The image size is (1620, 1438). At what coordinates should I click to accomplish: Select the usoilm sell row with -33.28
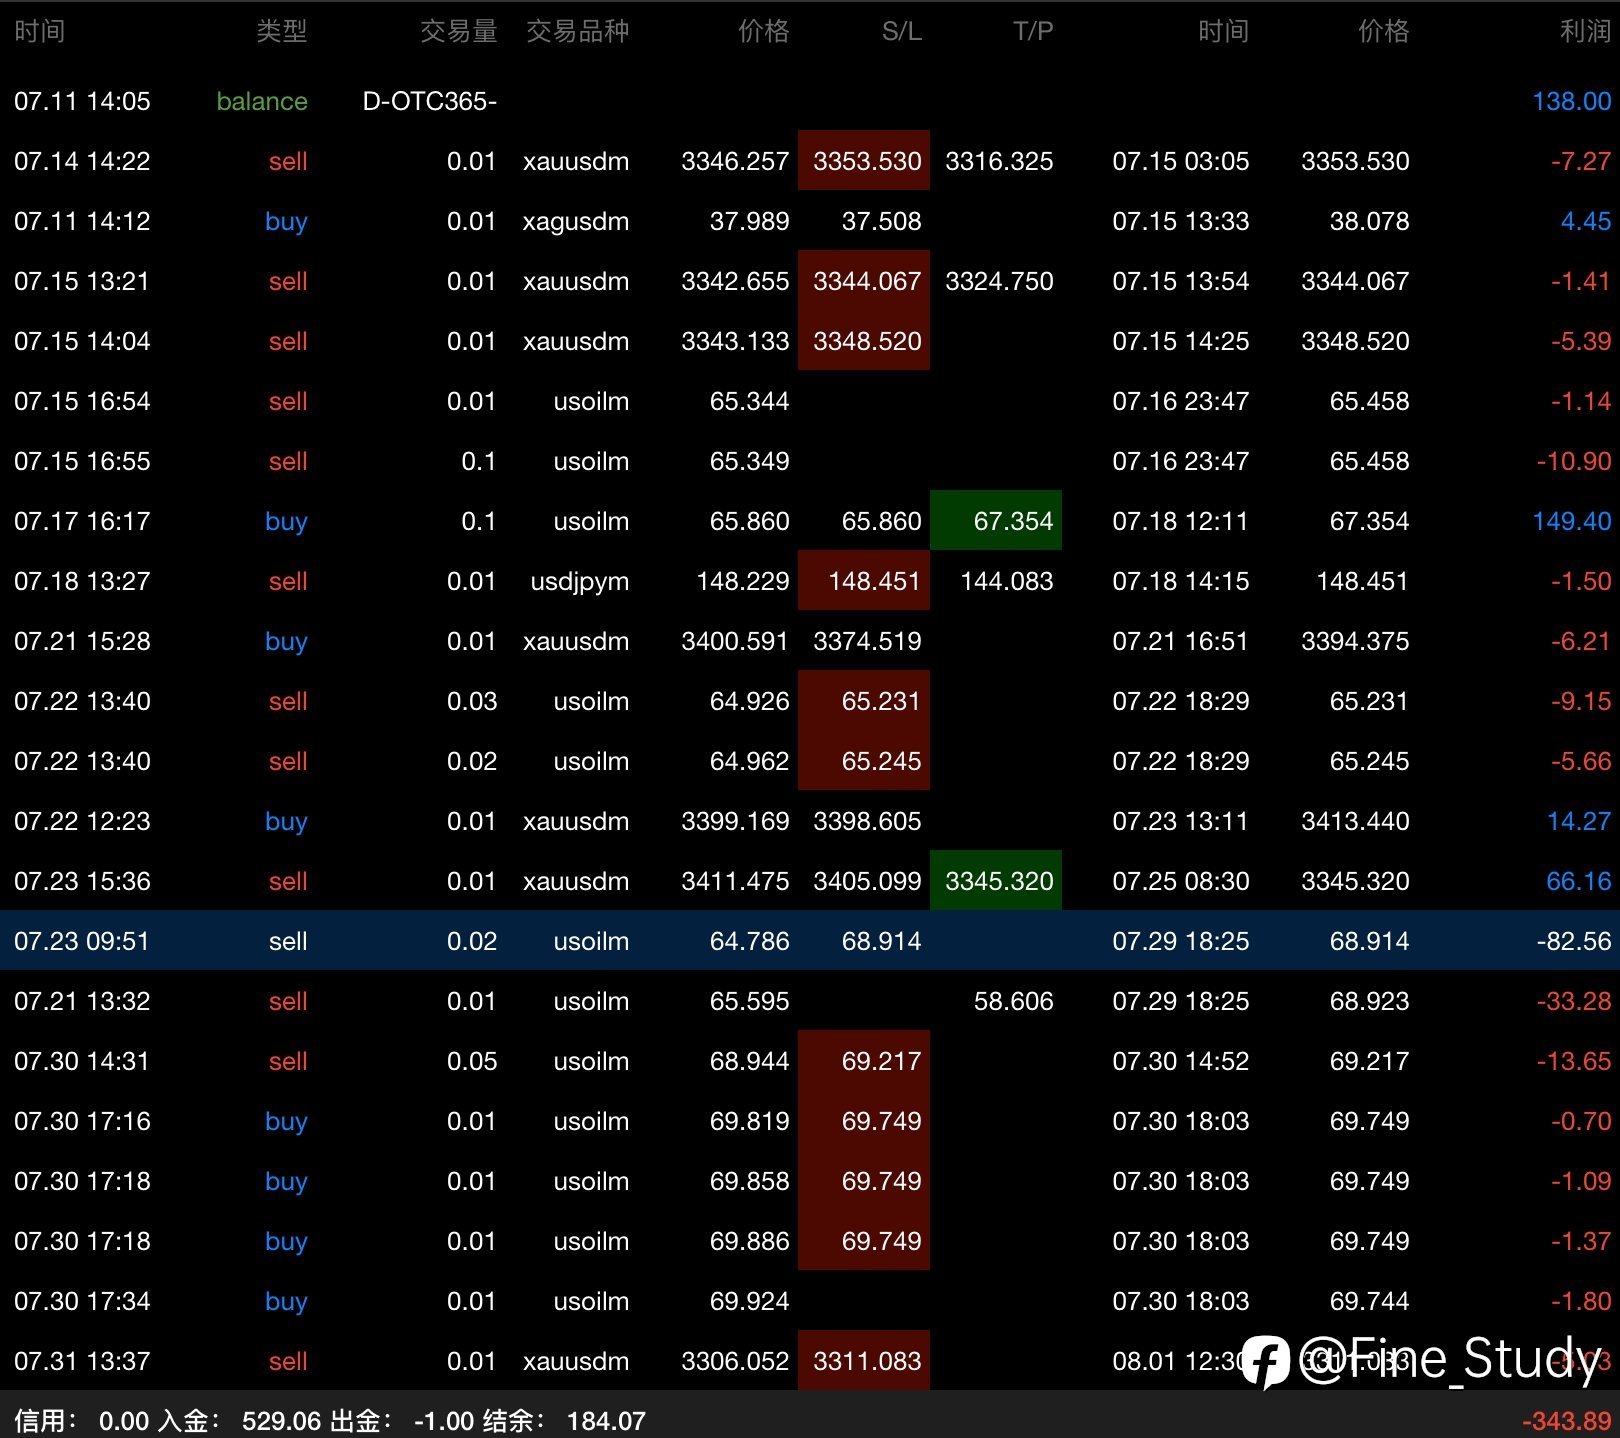pyautogui.click(x=810, y=1000)
